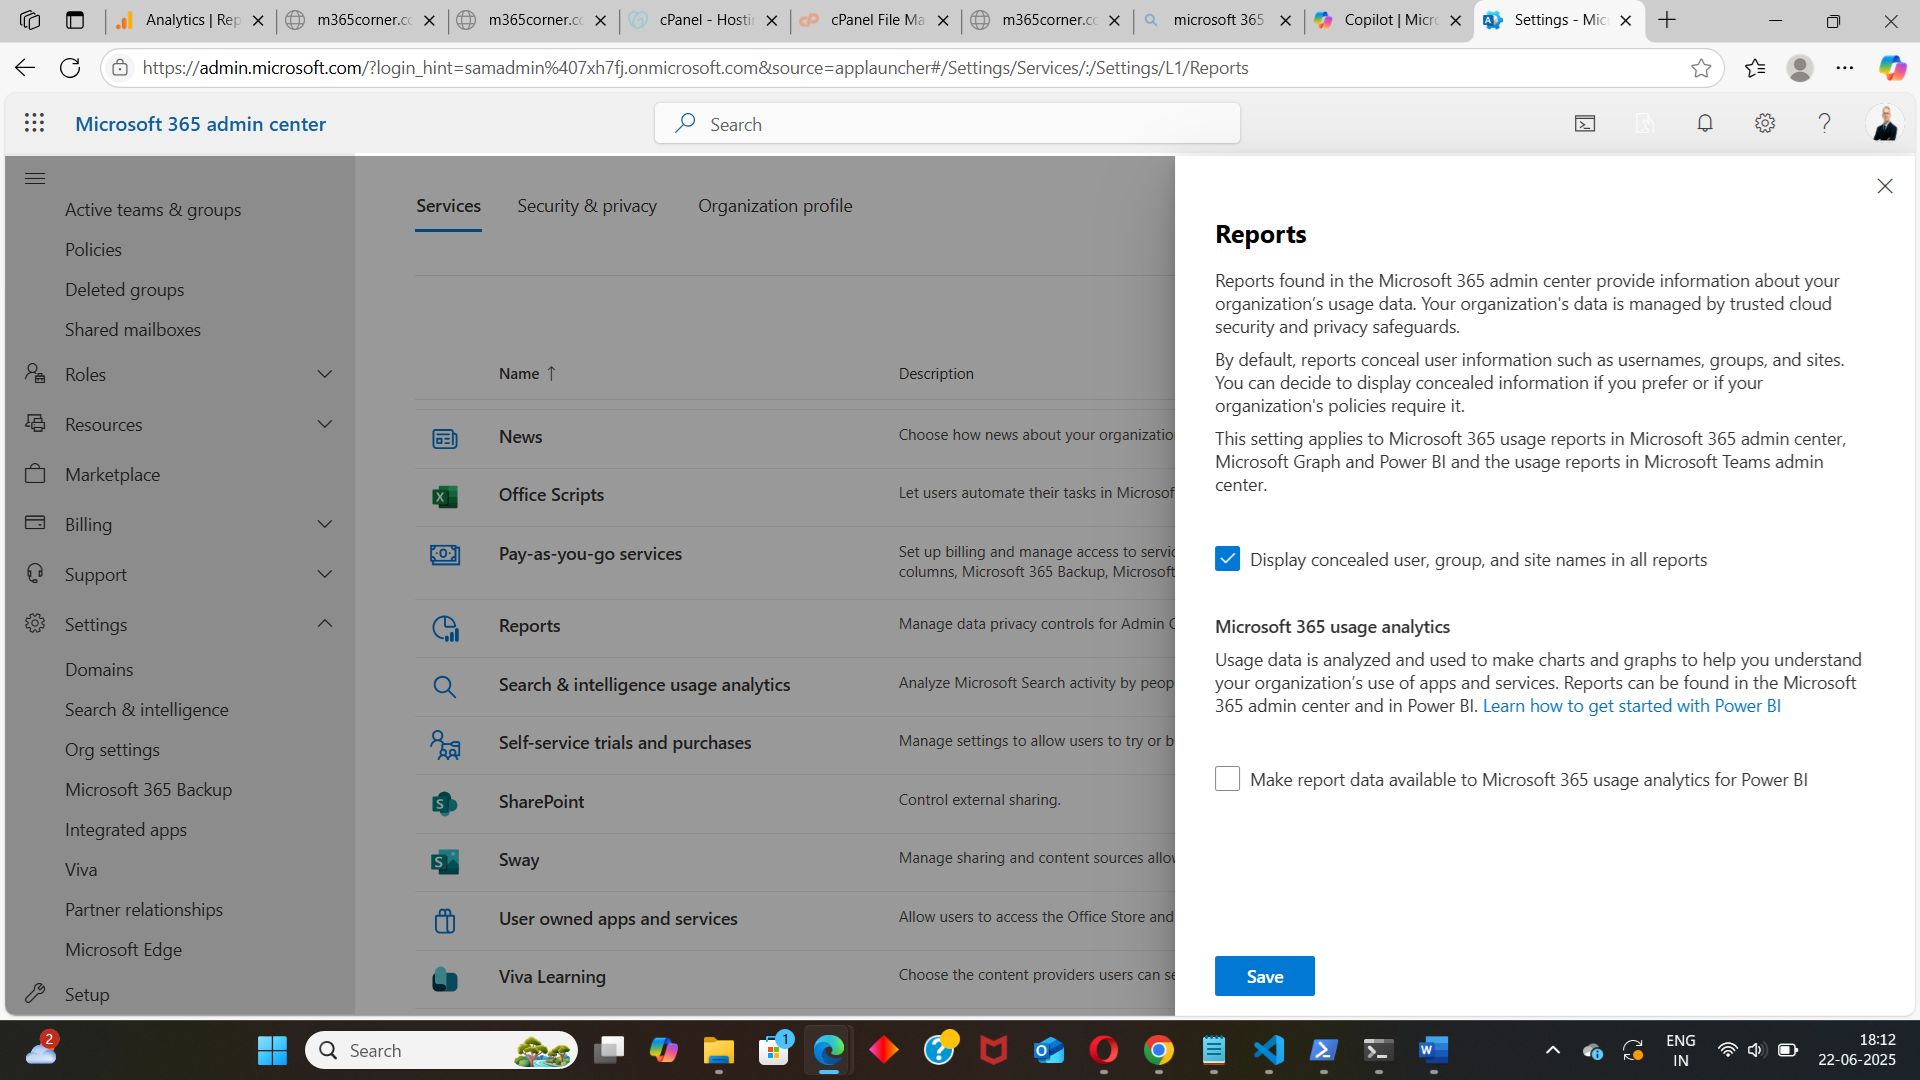The width and height of the screenshot is (1920, 1080).
Task: Click the SharePoint service icon
Action: coord(445,803)
